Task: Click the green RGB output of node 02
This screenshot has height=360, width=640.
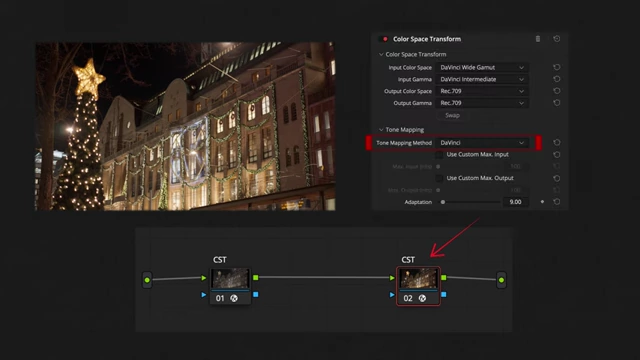Action: click(444, 278)
